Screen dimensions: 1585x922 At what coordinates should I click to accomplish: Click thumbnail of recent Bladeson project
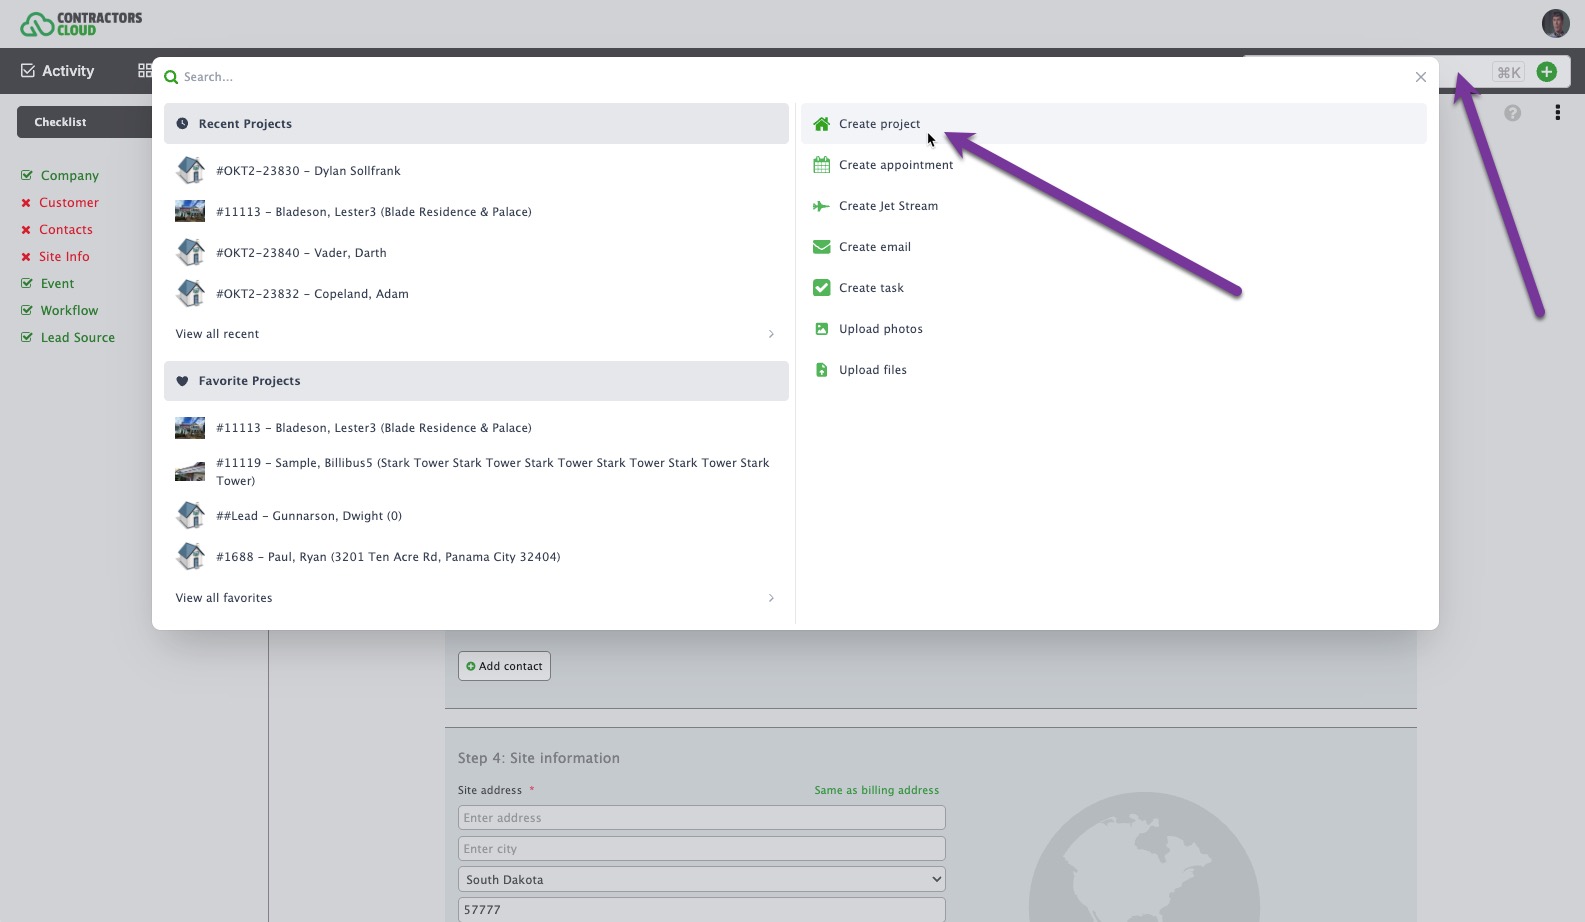(x=190, y=211)
